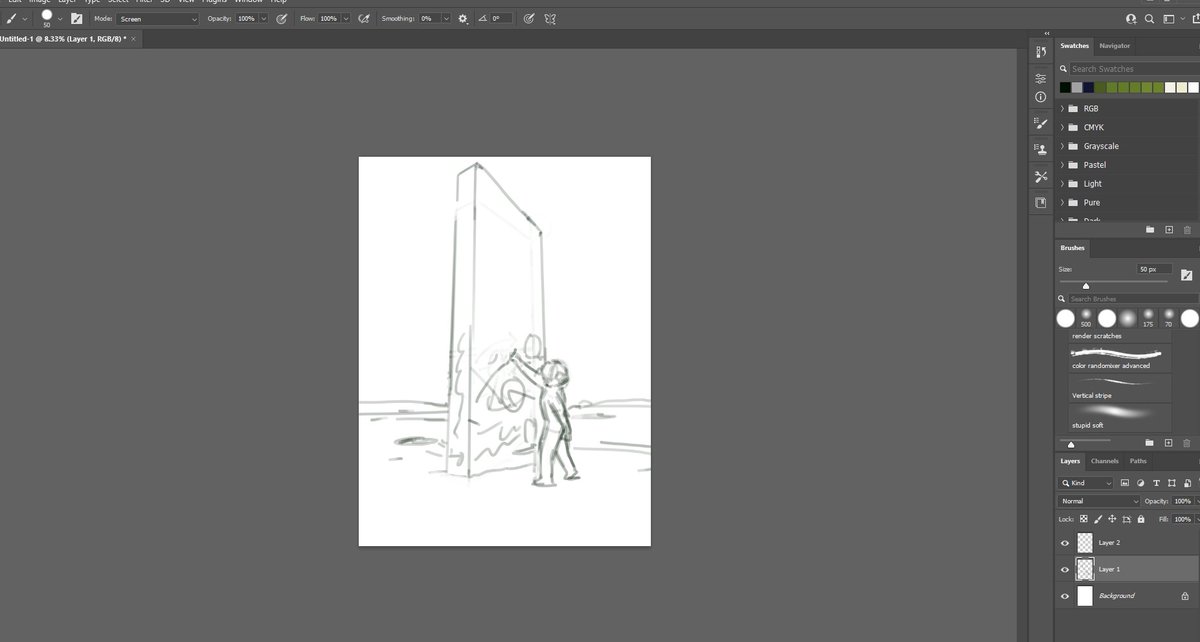Create new swatch group folder
This screenshot has height=642, width=1200.
pyautogui.click(x=1150, y=230)
